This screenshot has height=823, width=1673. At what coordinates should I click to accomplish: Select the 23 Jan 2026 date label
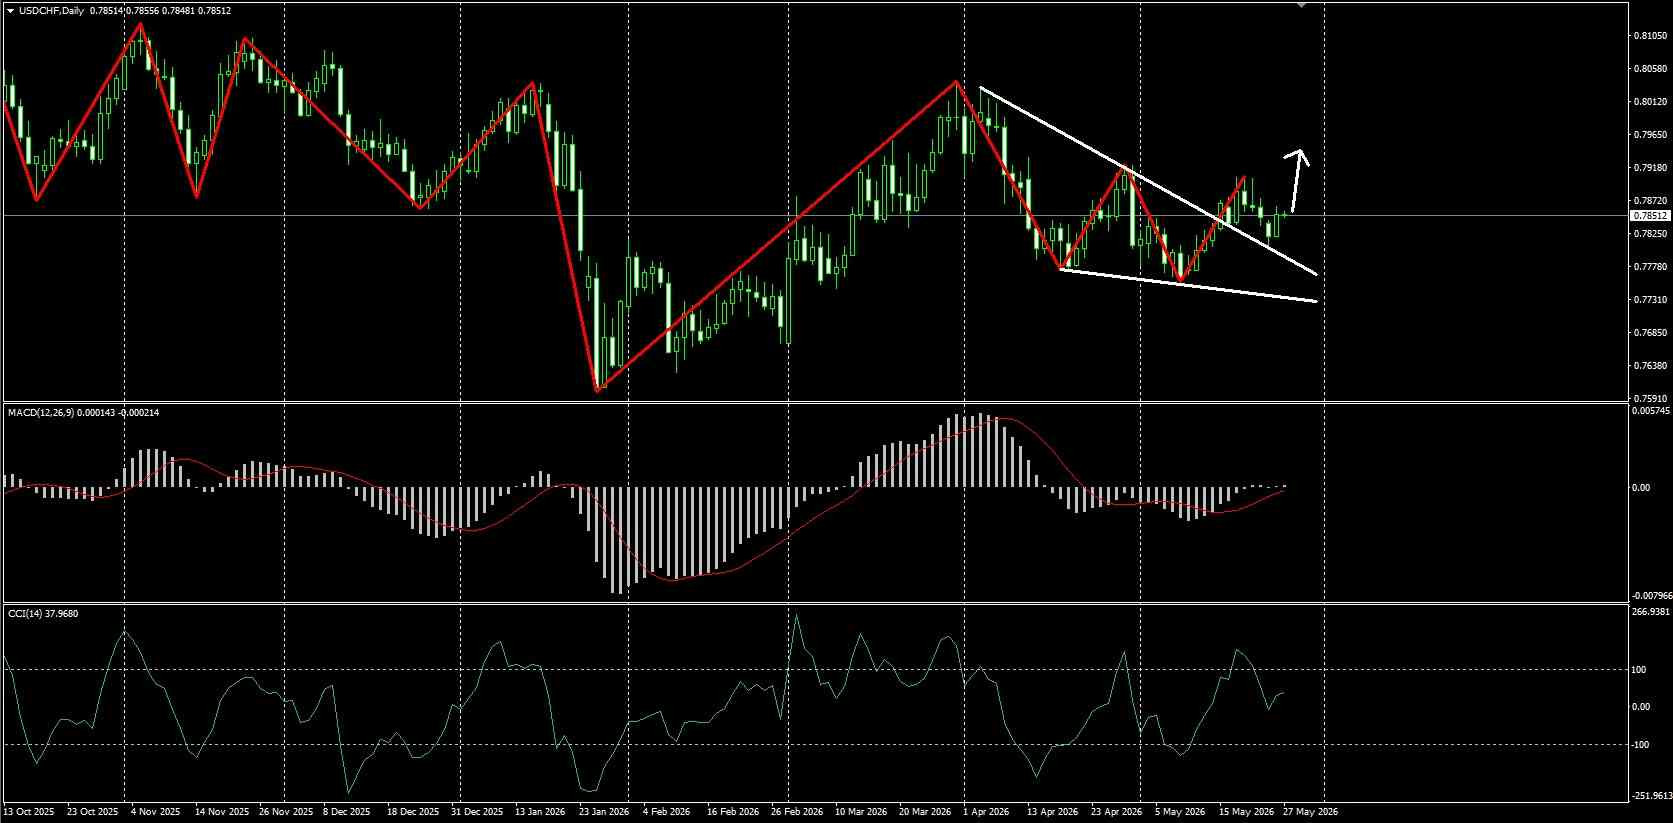(x=604, y=812)
